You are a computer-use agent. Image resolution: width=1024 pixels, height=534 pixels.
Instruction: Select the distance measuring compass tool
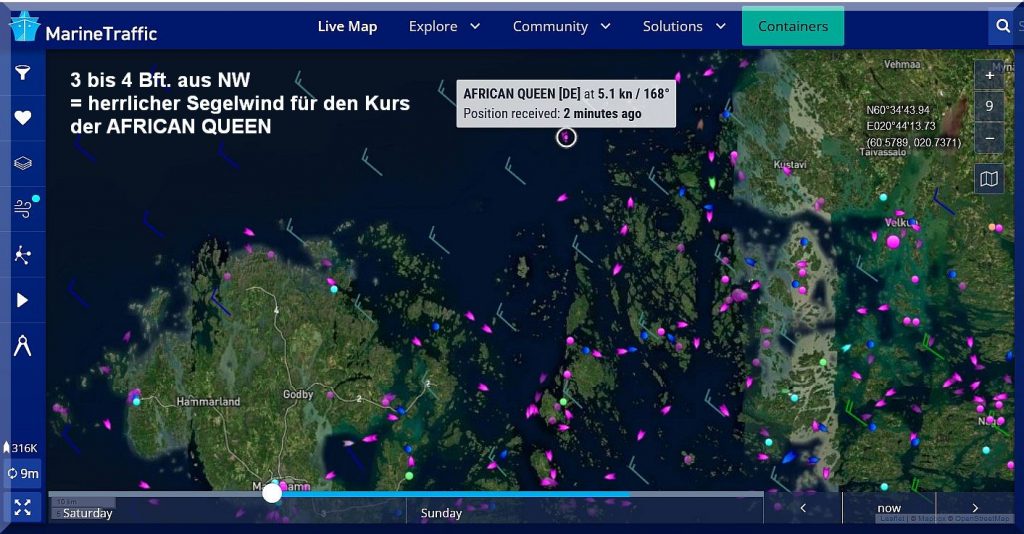22,346
